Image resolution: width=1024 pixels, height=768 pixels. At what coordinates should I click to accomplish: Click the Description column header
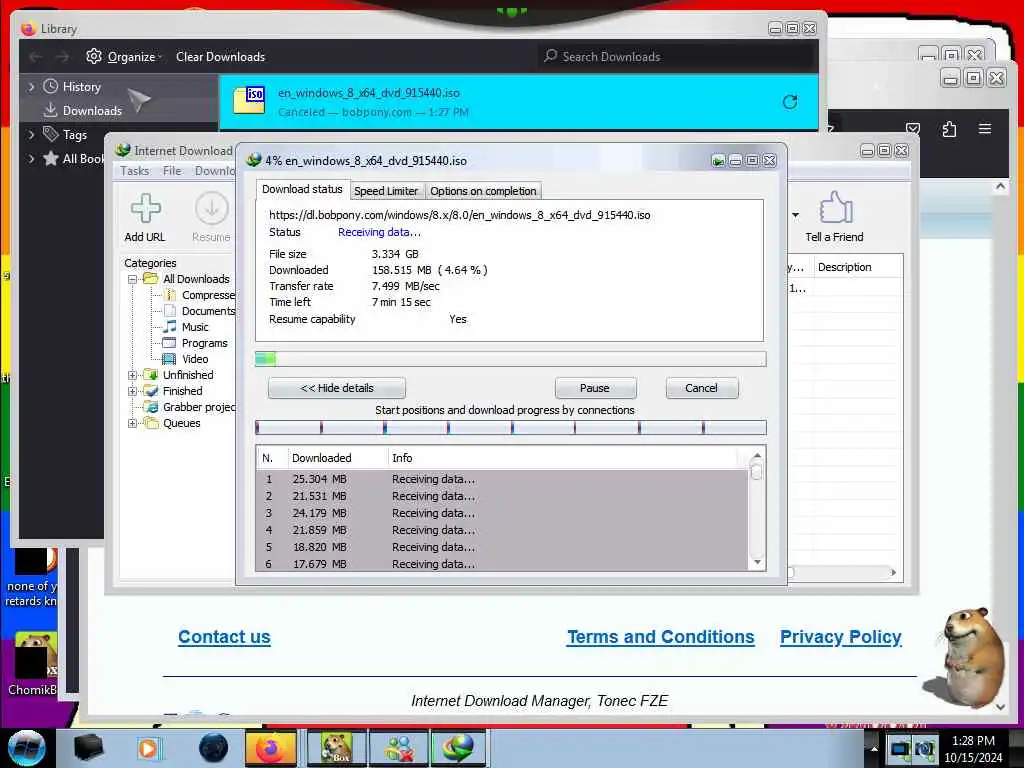[x=858, y=267]
